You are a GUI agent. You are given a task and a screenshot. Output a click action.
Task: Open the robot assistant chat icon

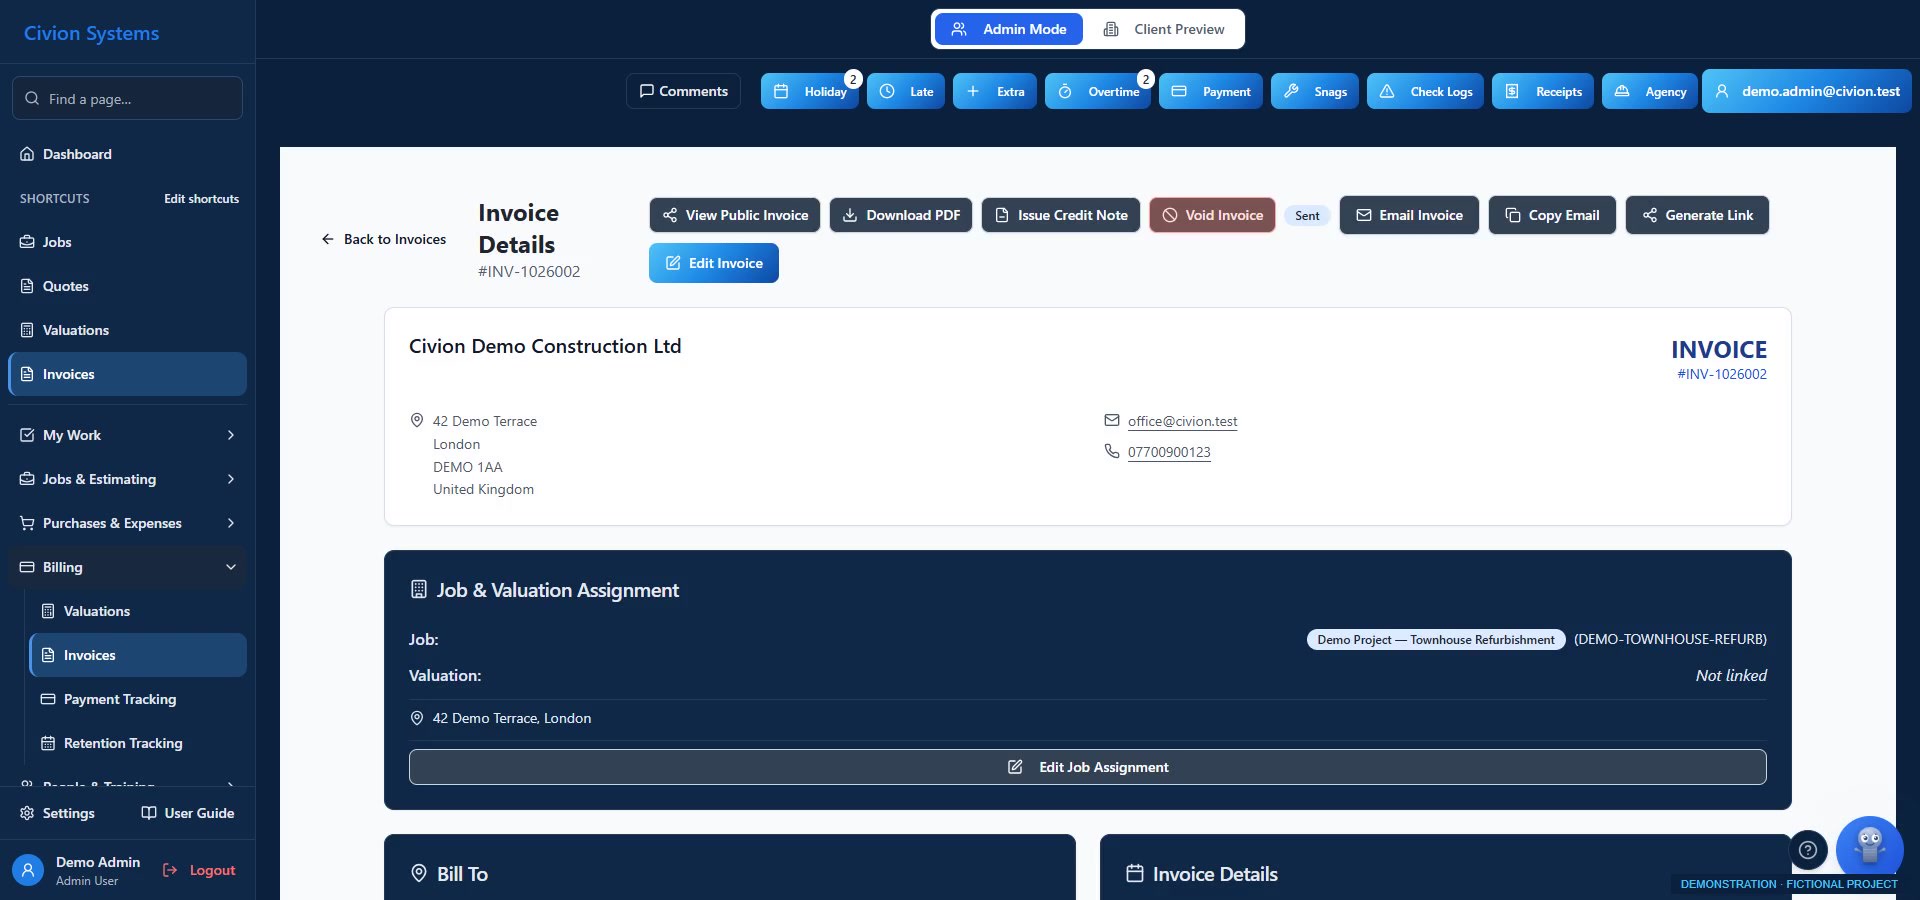click(x=1869, y=847)
